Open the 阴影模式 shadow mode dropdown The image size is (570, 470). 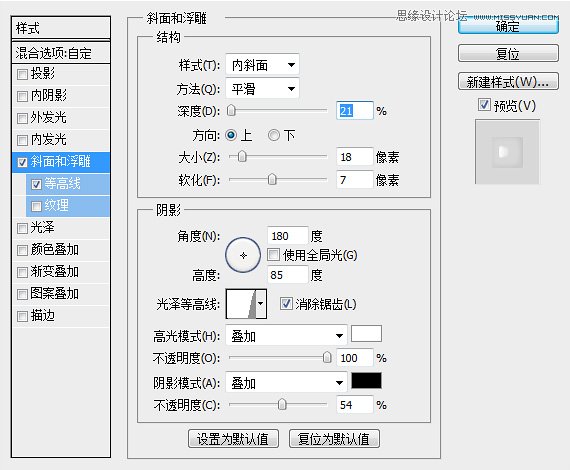coord(286,382)
